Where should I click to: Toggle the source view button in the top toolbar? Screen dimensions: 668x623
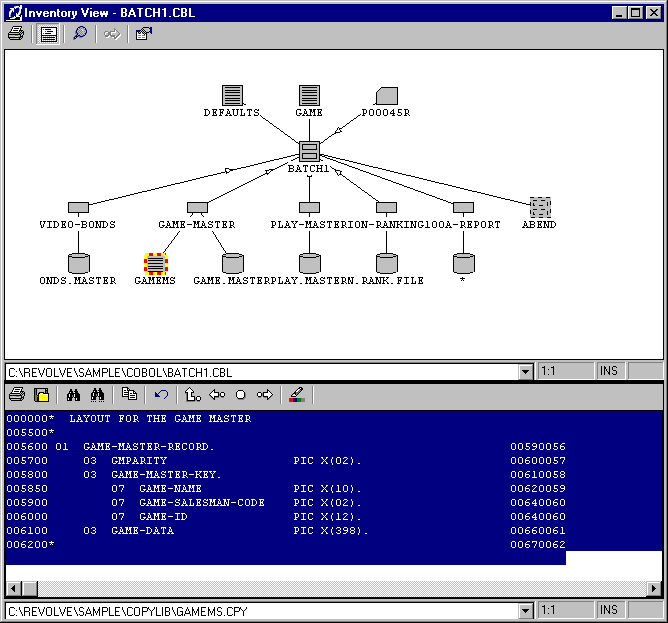tap(48, 33)
